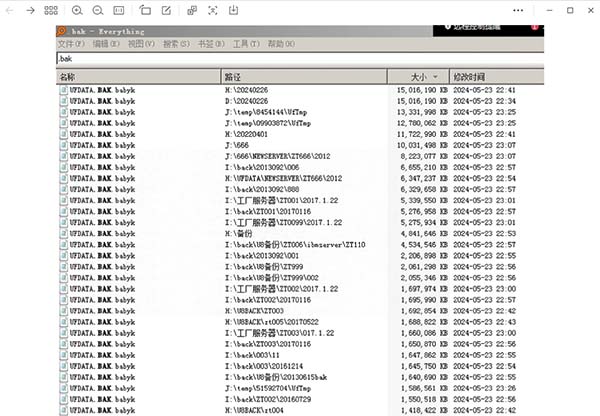Click the delete trash icon
This screenshot has height=416, width=600.
click(x=166, y=10)
